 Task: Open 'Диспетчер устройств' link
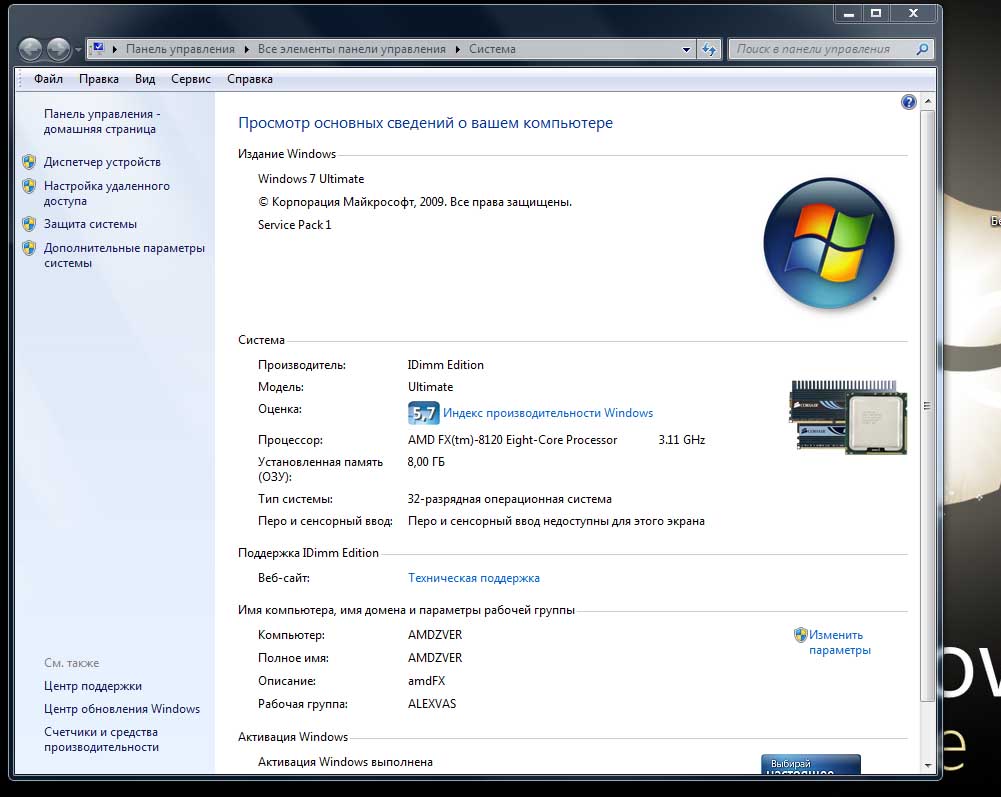point(102,162)
